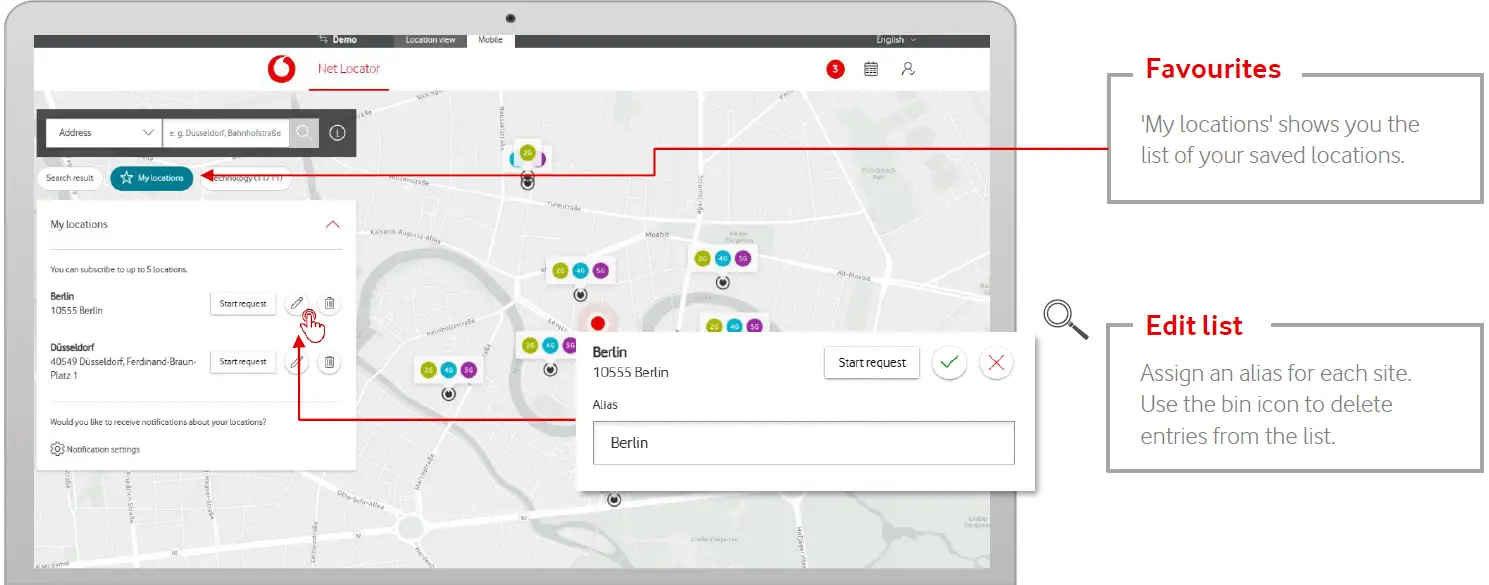Click Start request for Düsseldorf
This screenshot has width=1489, height=585.
click(243, 362)
